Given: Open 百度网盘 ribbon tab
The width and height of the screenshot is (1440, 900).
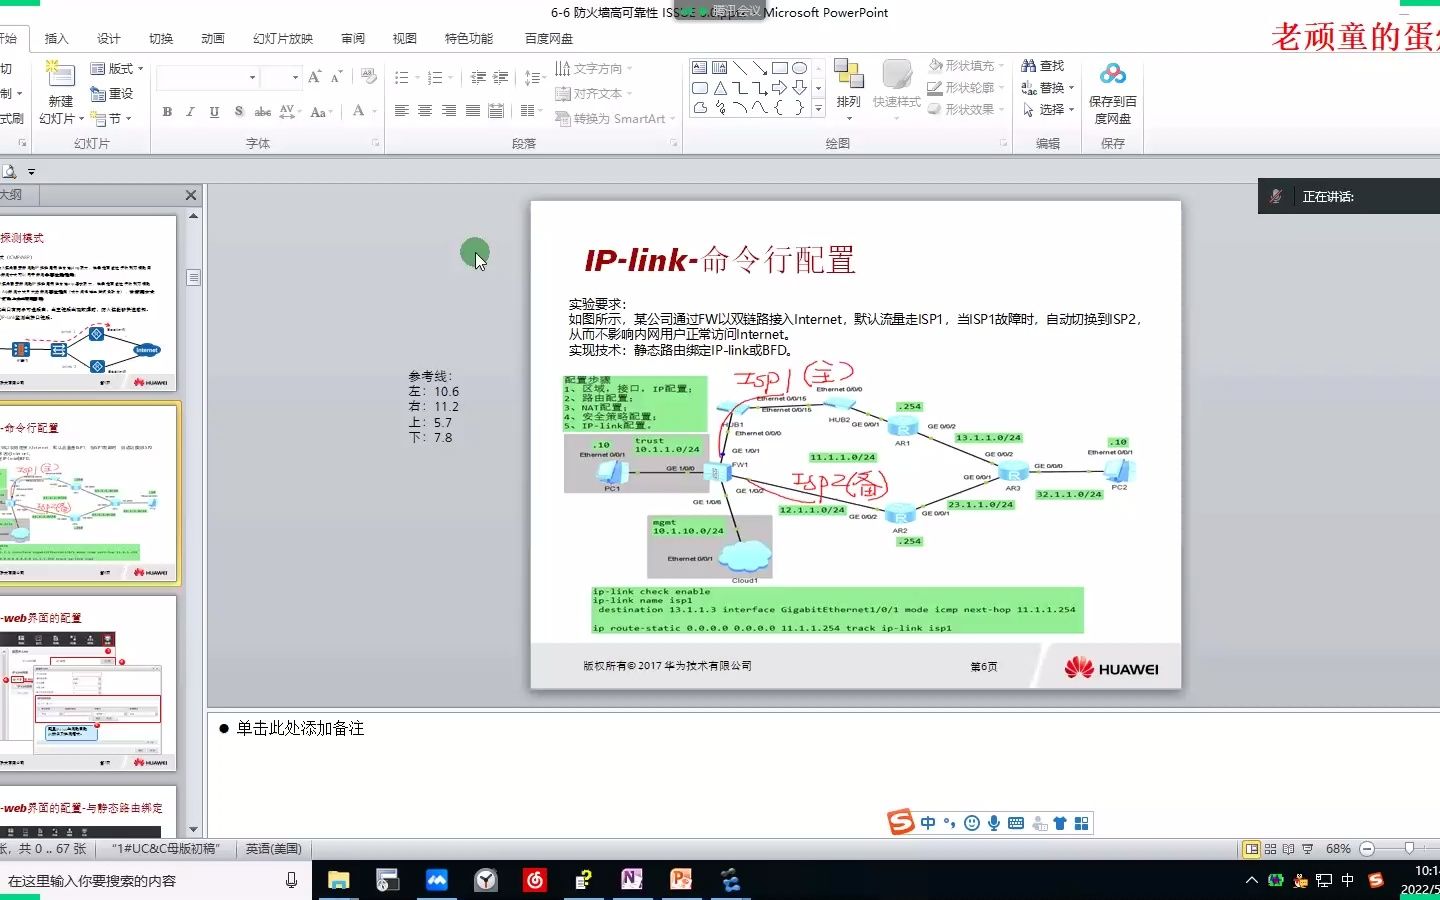Looking at the screenshot, I should tap(549, 39).
